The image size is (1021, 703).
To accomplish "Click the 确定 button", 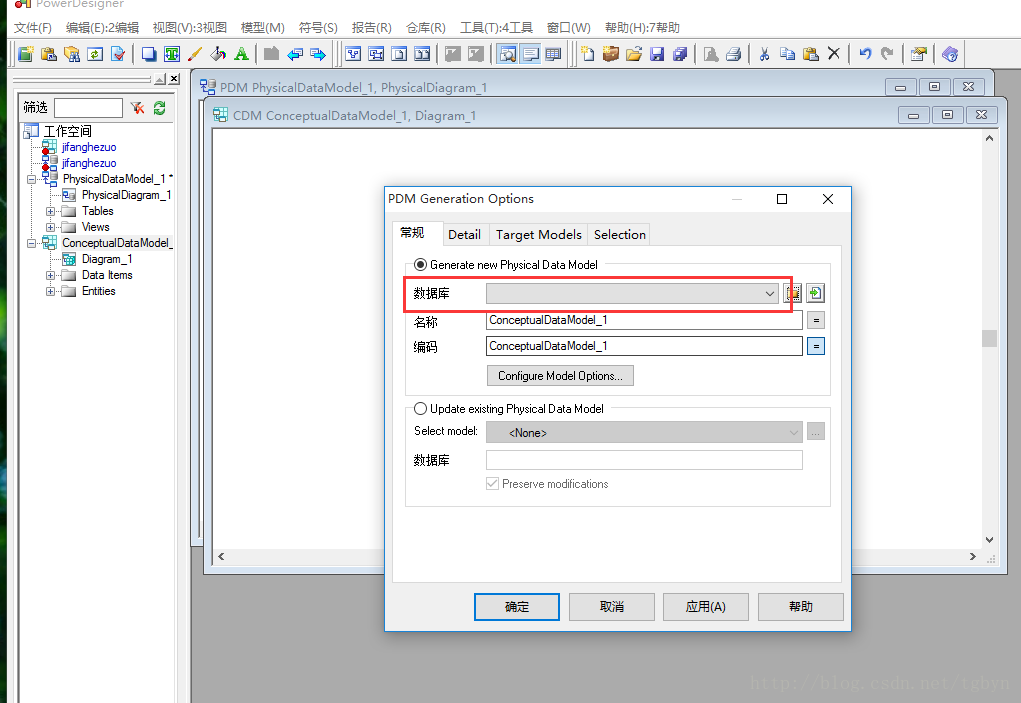I will [517, 607].
